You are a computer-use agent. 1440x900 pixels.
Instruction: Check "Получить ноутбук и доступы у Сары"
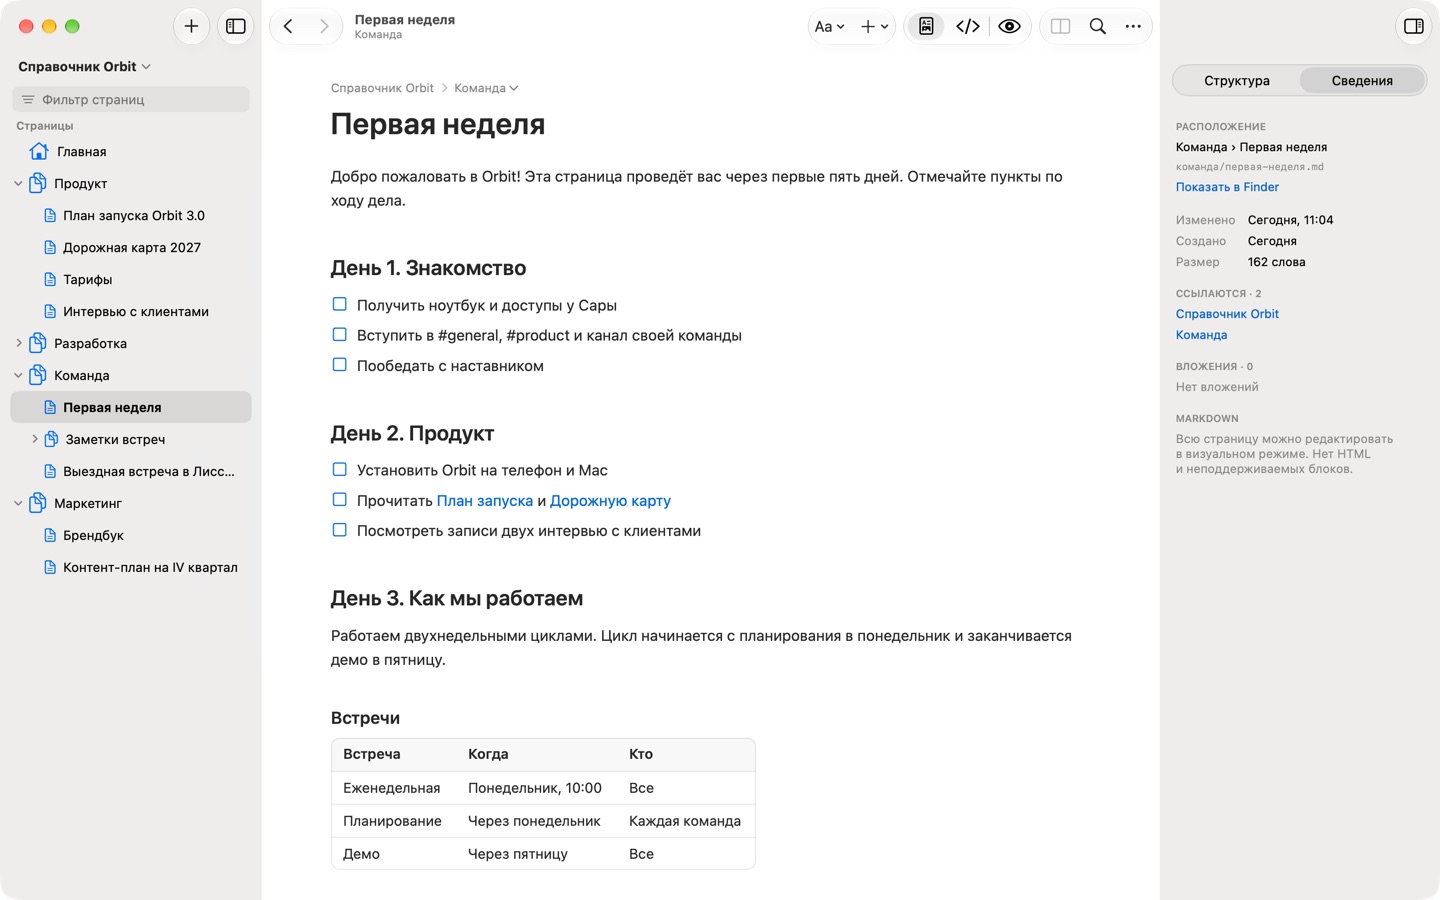tap(340, 304)
